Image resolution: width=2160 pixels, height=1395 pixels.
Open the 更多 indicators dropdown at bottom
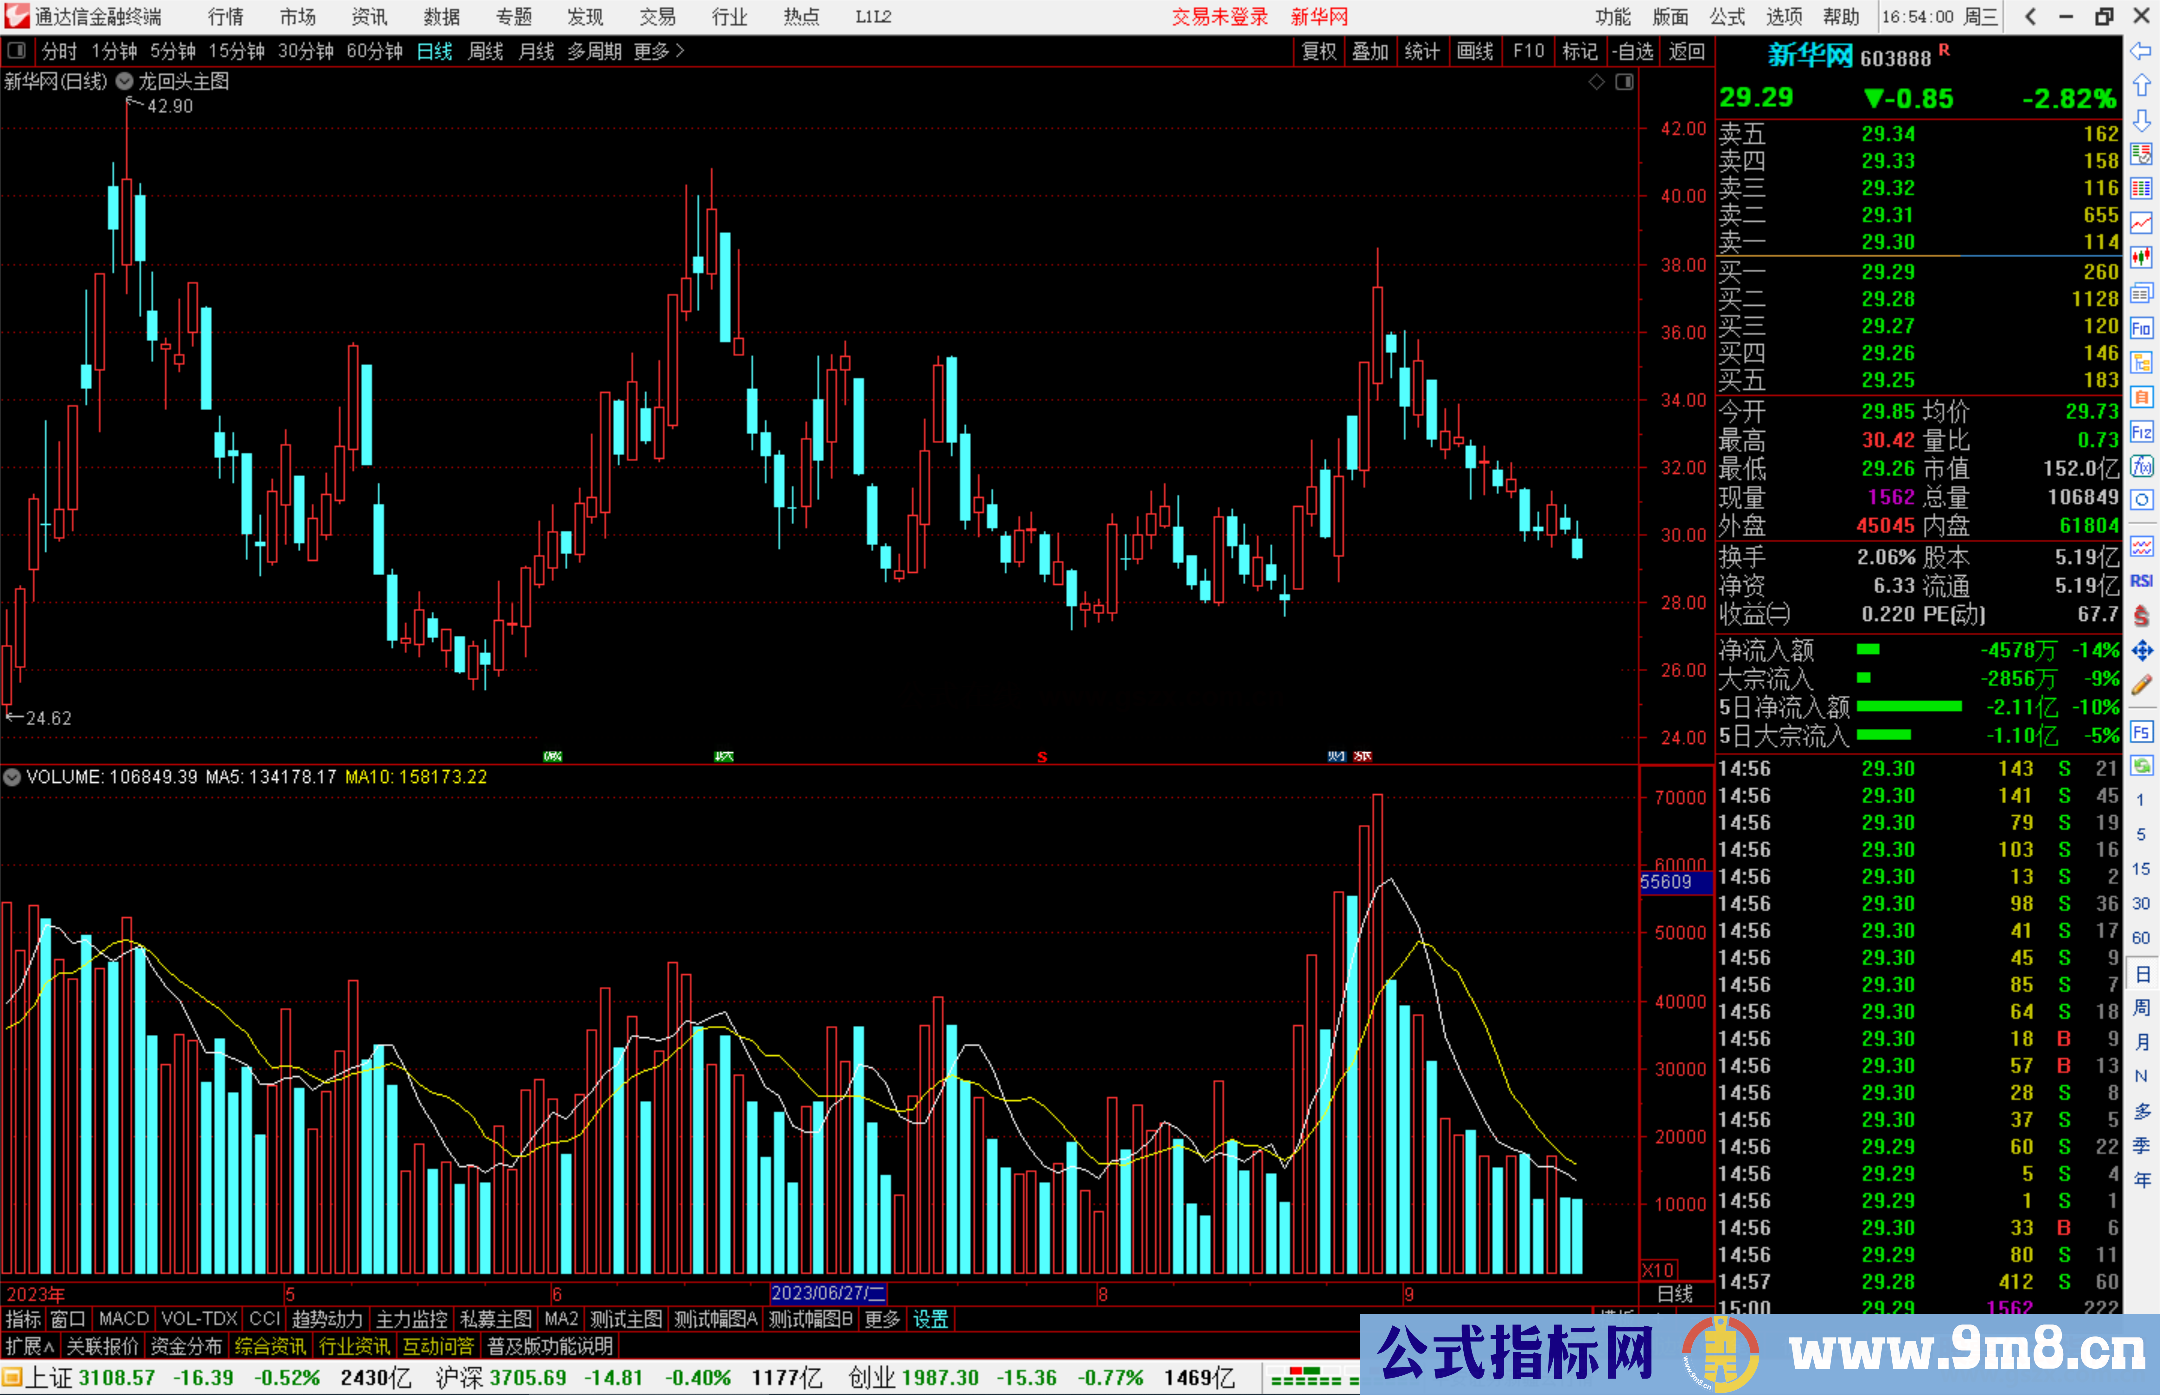click(x=882, y=1319)
